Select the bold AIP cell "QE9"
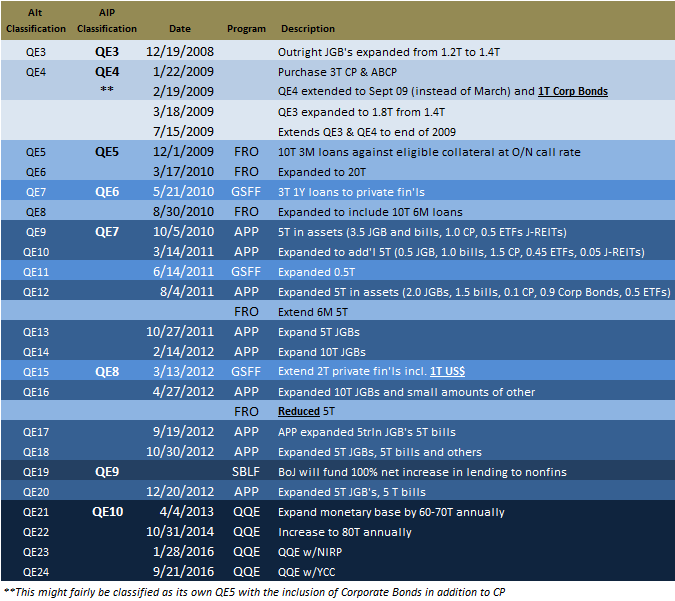 tap(107, 472)
